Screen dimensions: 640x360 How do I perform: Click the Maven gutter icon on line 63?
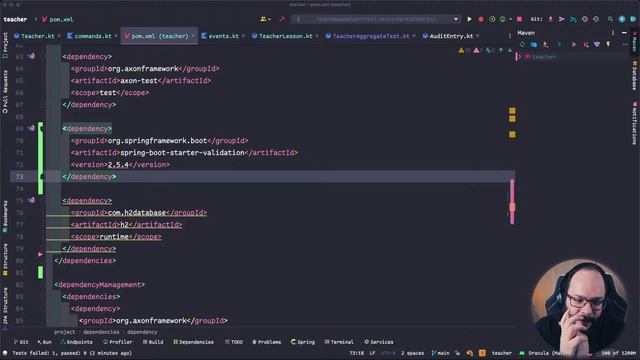point(31,56)
